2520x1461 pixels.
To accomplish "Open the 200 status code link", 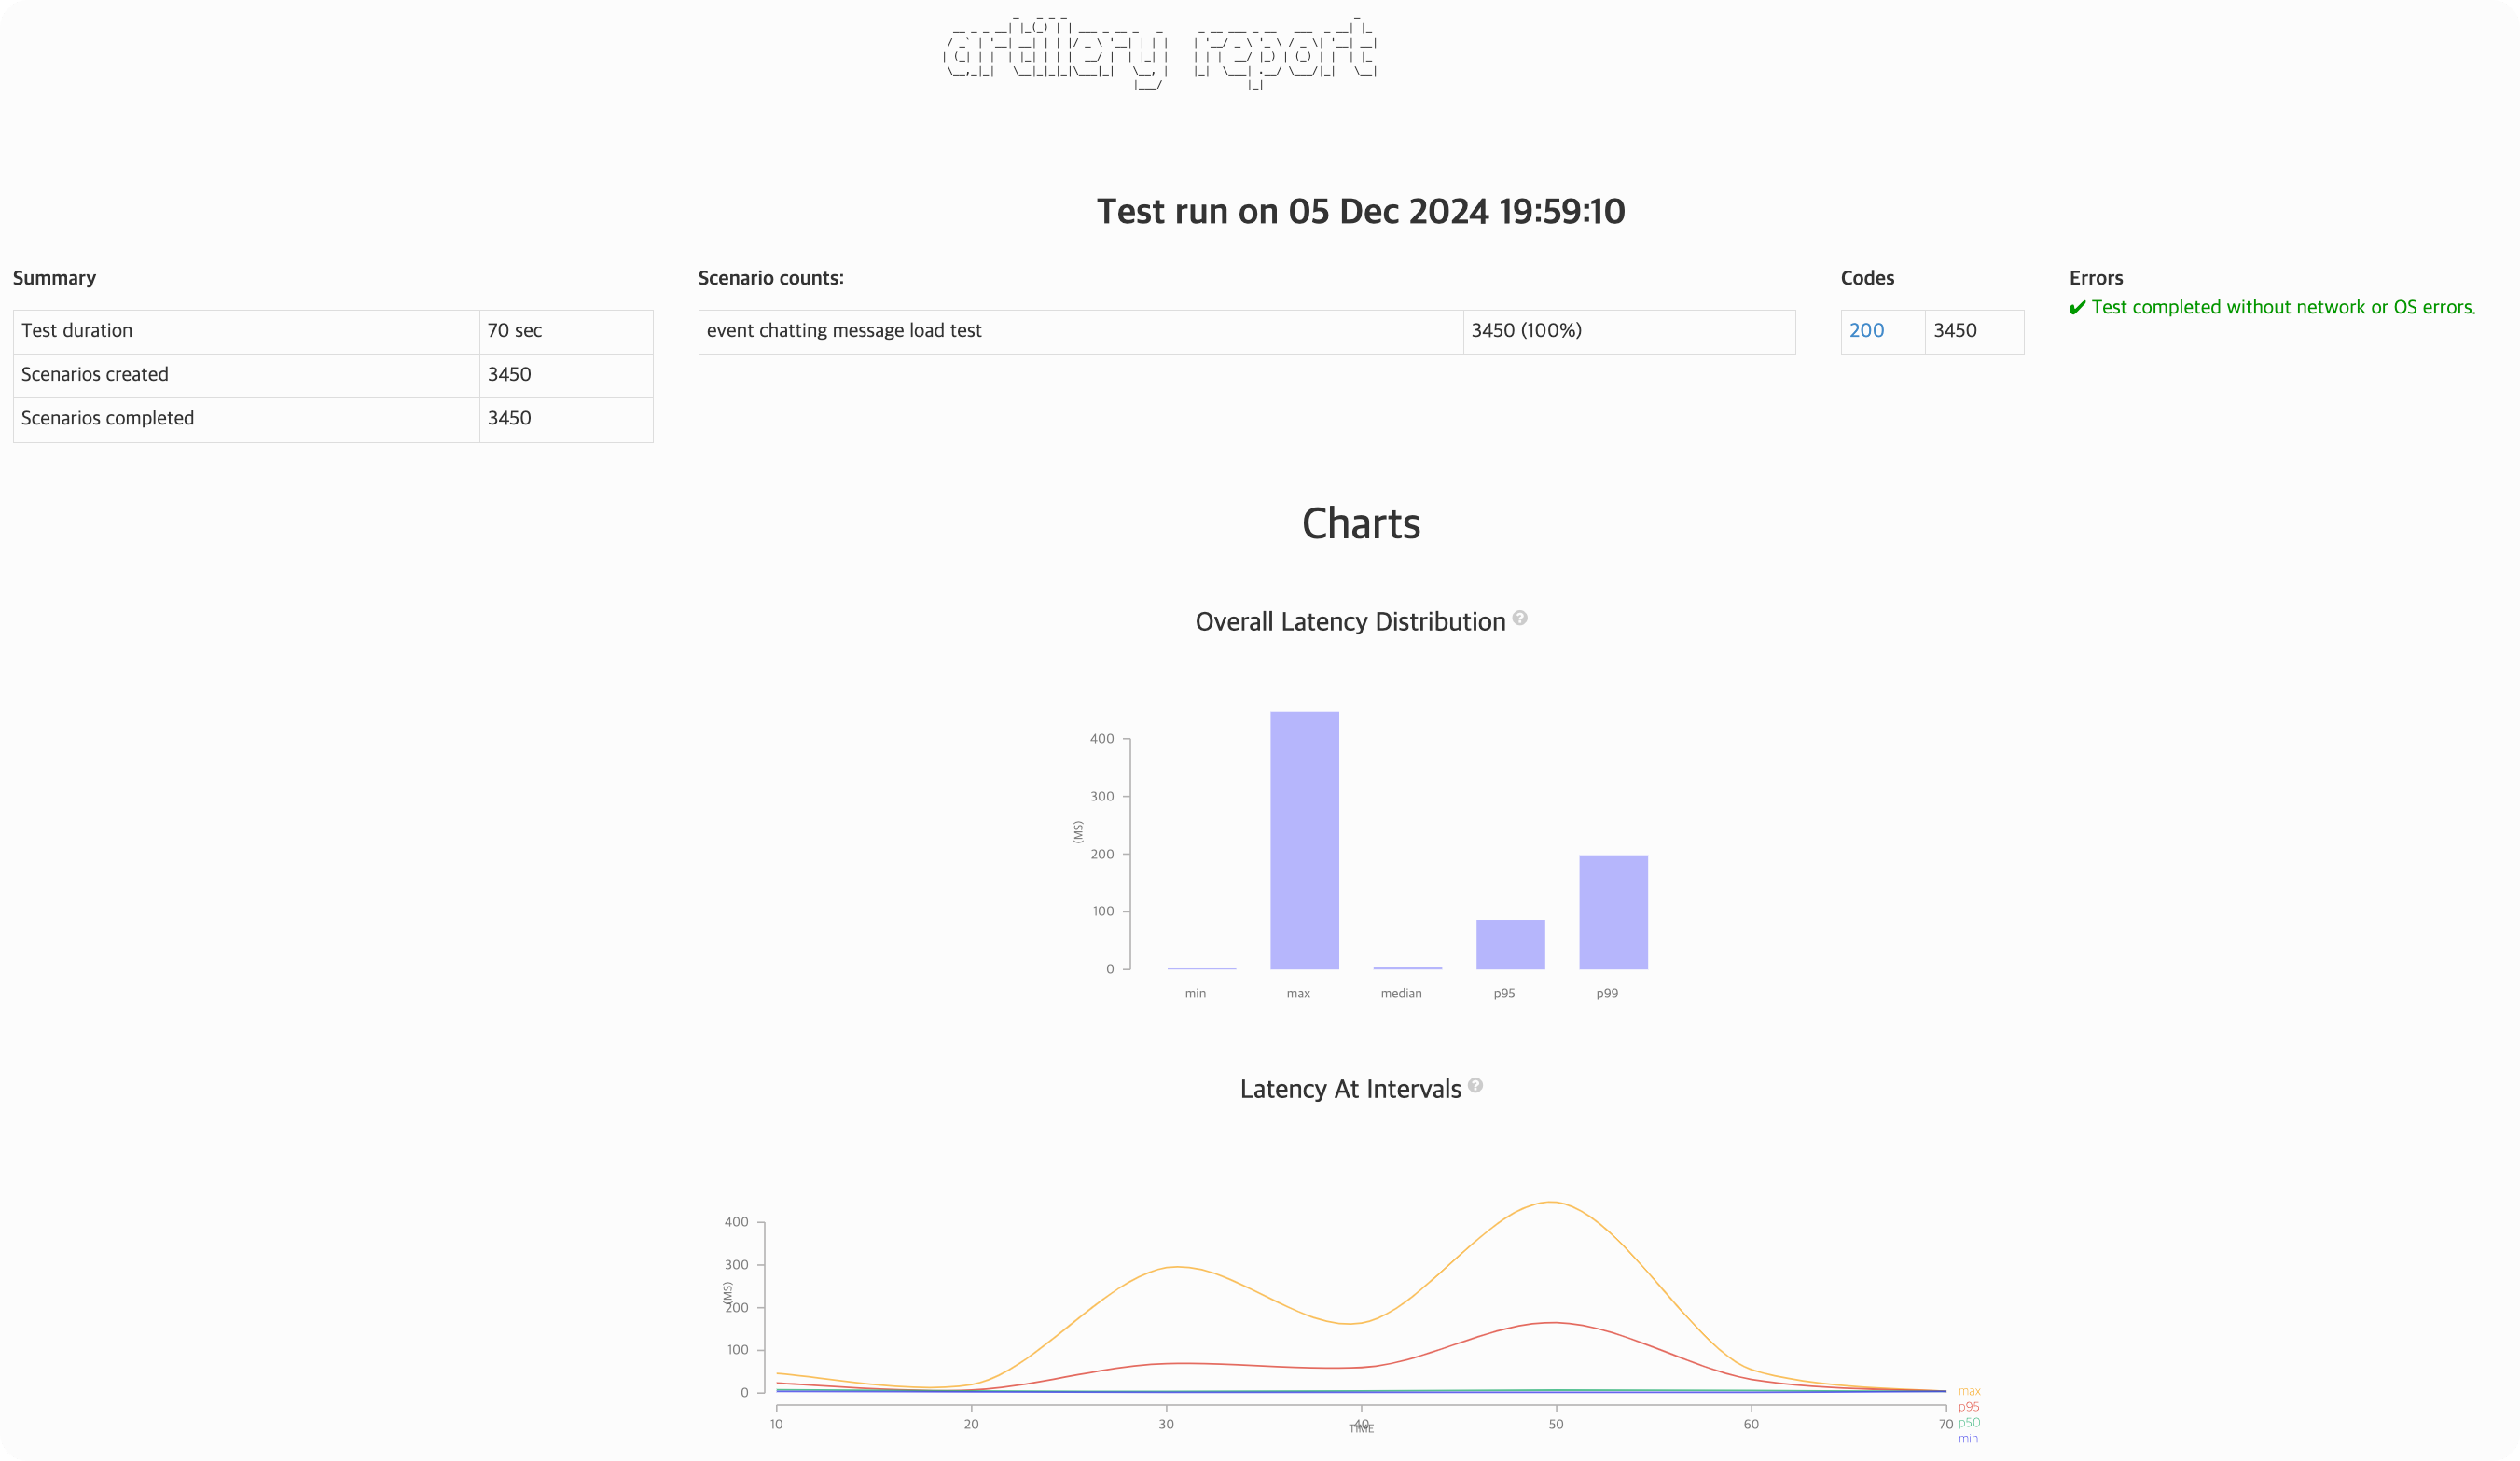I will point(1866,331).
